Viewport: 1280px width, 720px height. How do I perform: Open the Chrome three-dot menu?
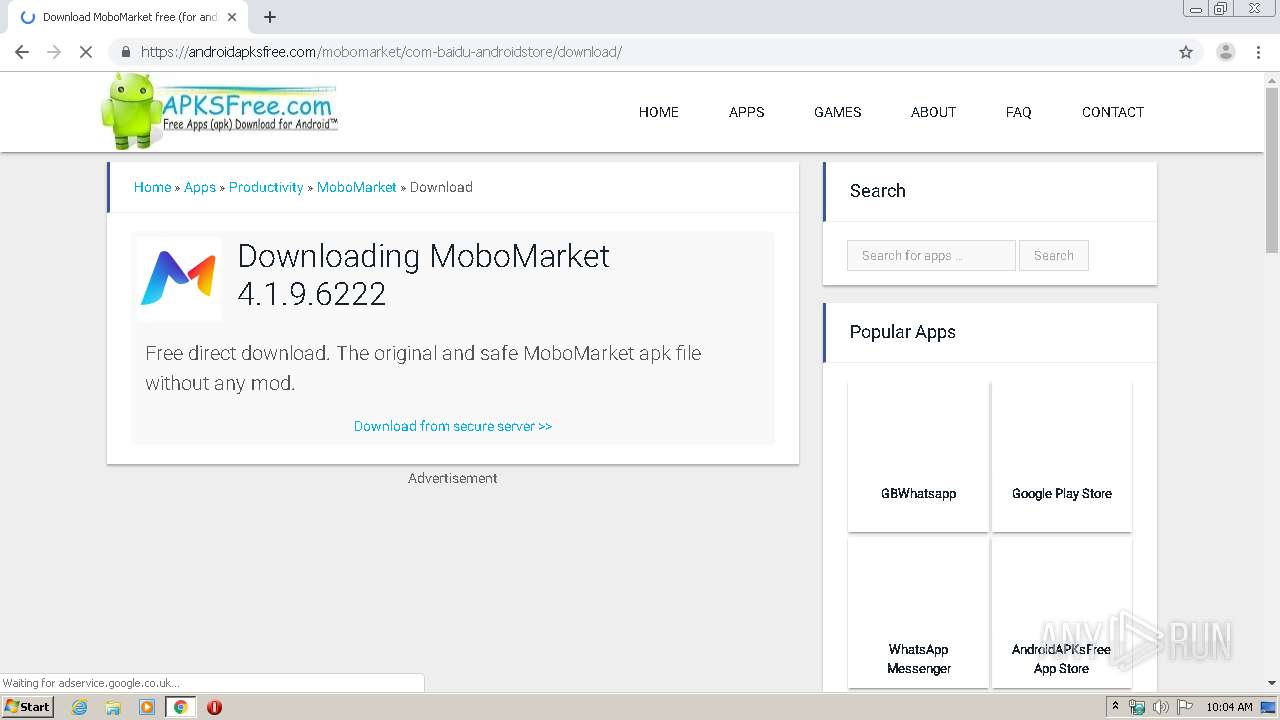pyautogui.click(x=1259, y=52)
